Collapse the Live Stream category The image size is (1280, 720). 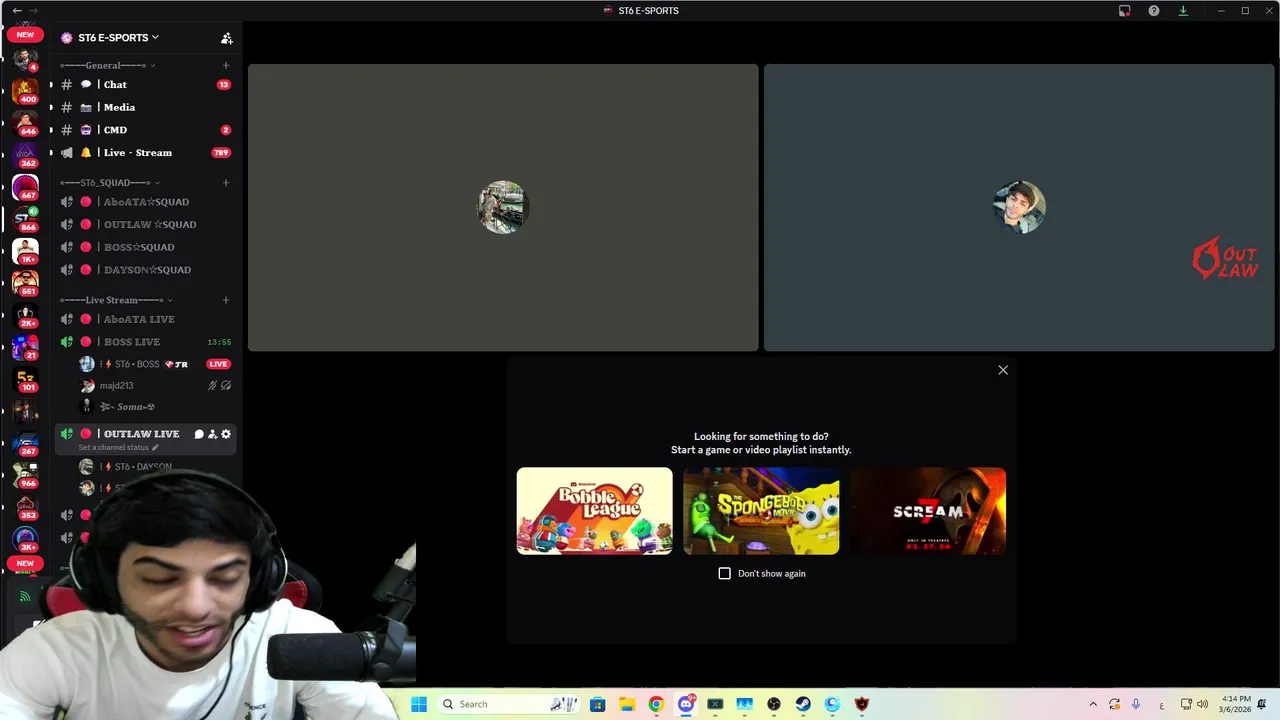pos(116,300)
